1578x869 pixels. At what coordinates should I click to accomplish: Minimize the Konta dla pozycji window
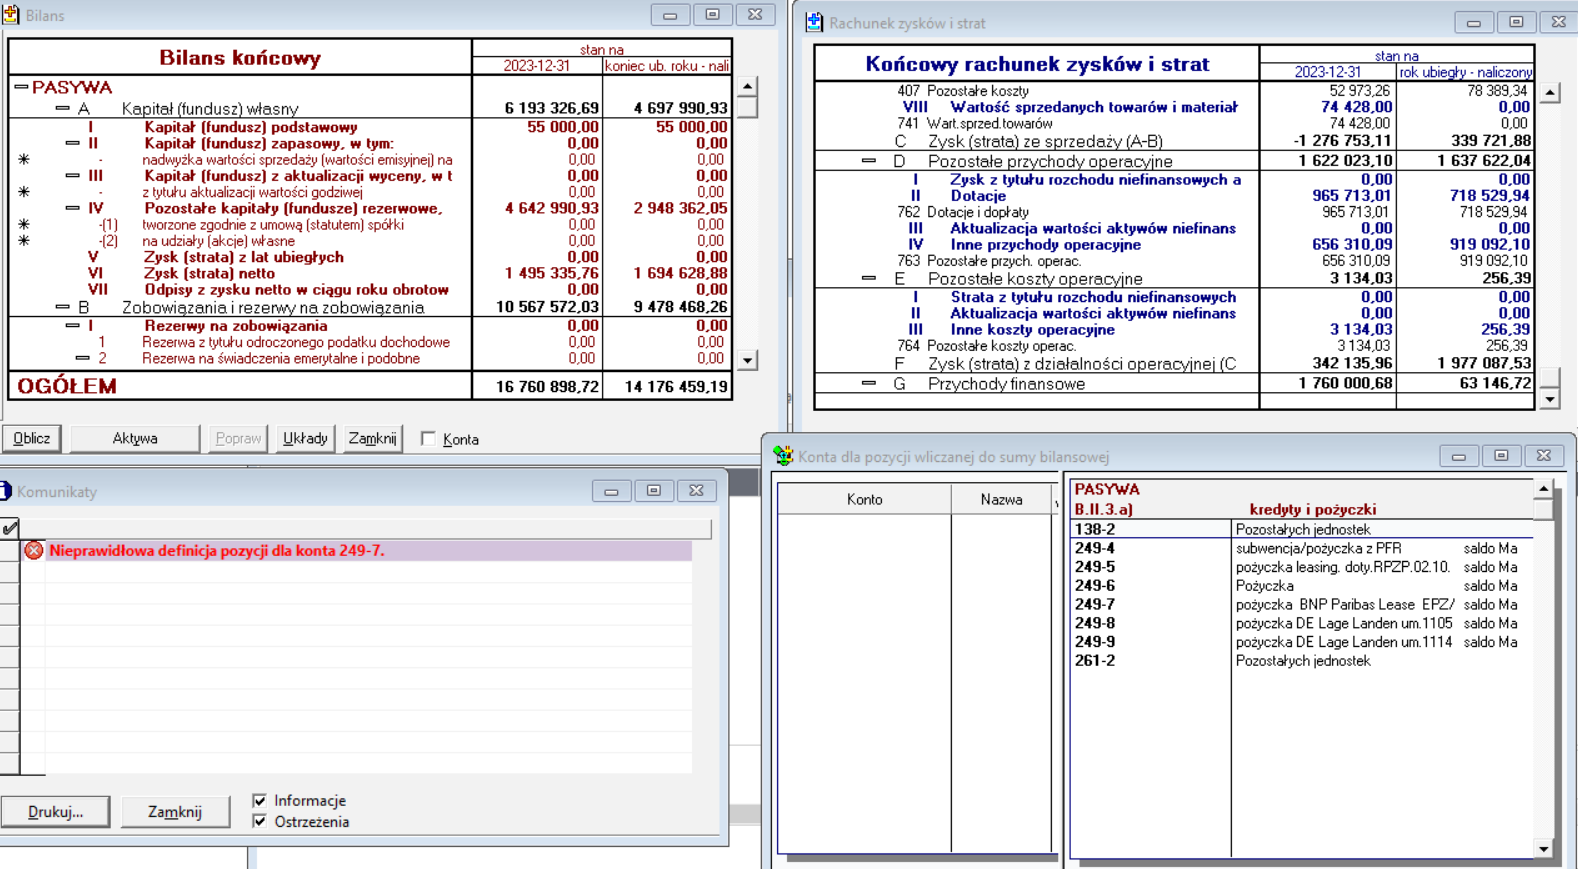point(1458,456)
